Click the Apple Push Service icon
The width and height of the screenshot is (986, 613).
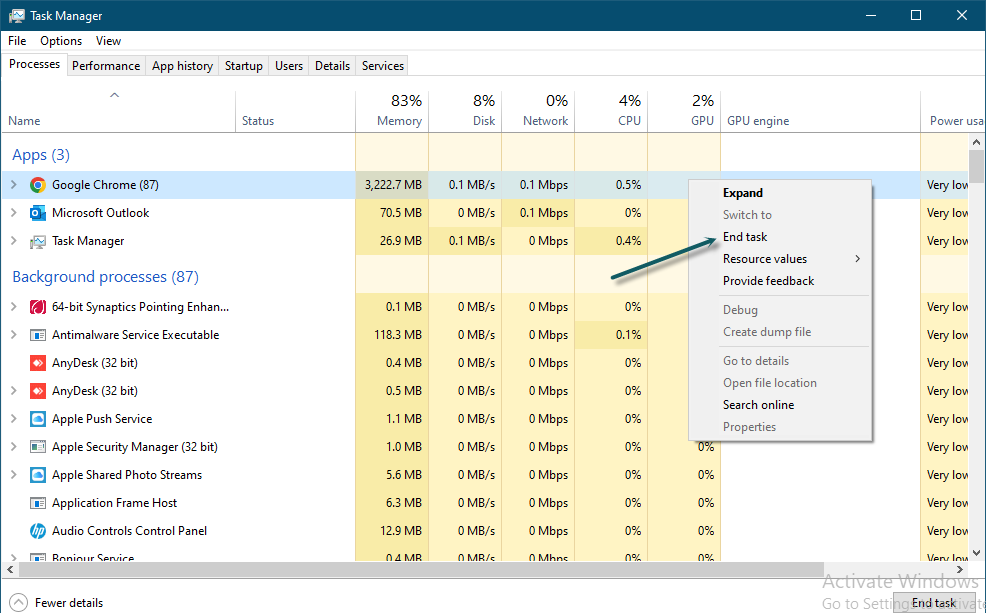(38, 419)
